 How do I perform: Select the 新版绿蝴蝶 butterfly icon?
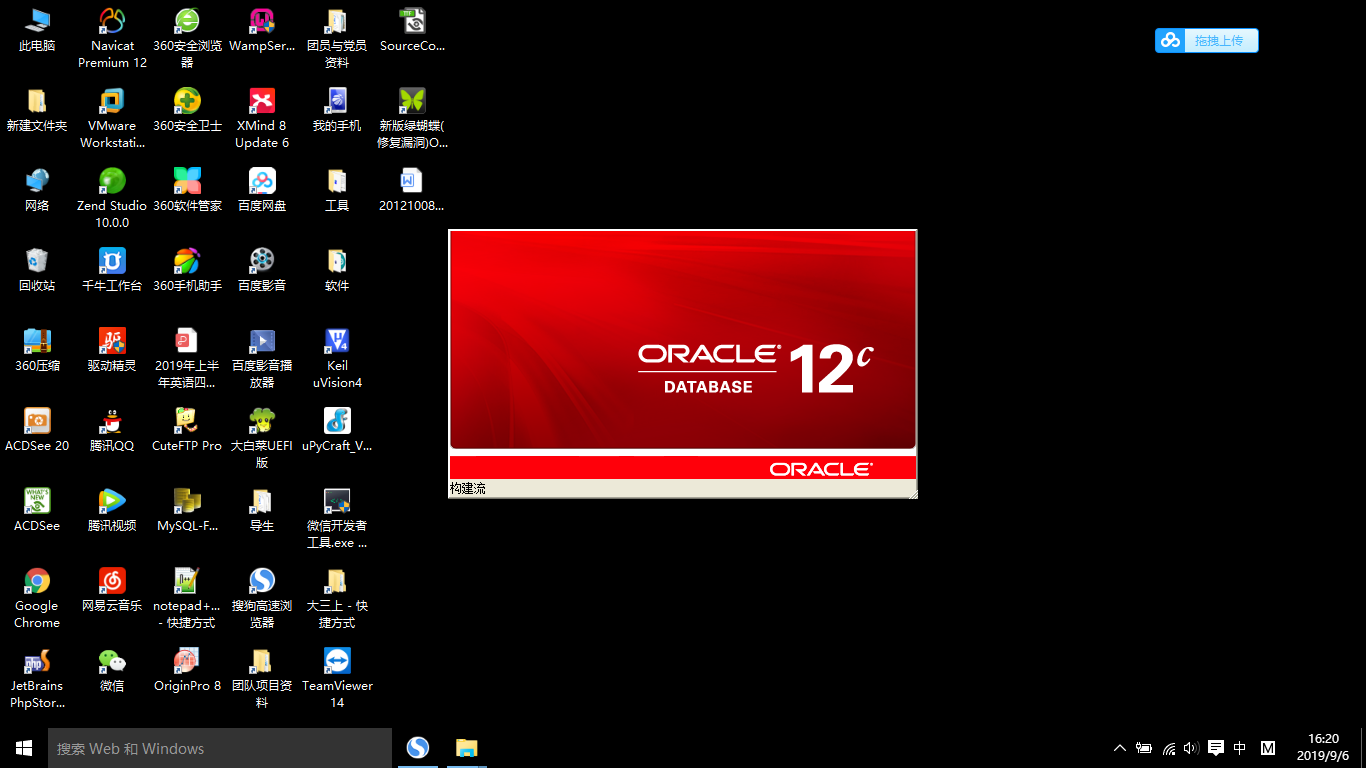(412, 118)
